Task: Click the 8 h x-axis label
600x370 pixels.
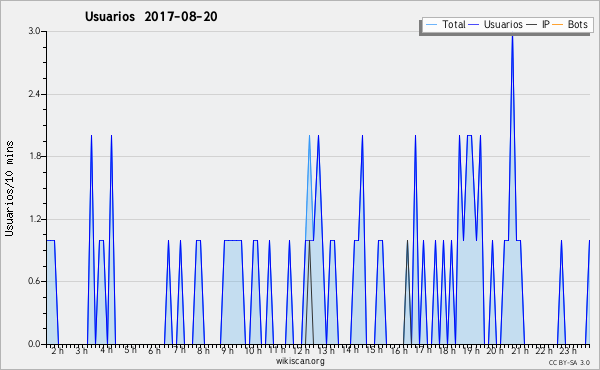Action: [203, 350]
